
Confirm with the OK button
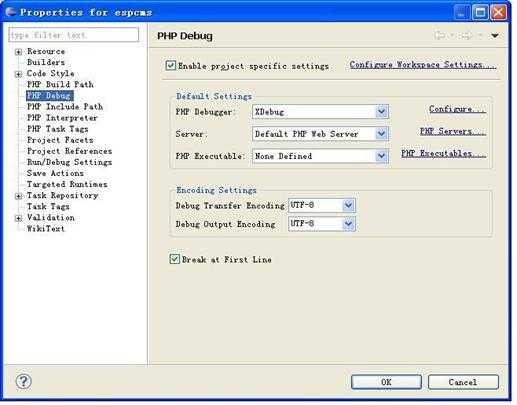tap(386, 382)
